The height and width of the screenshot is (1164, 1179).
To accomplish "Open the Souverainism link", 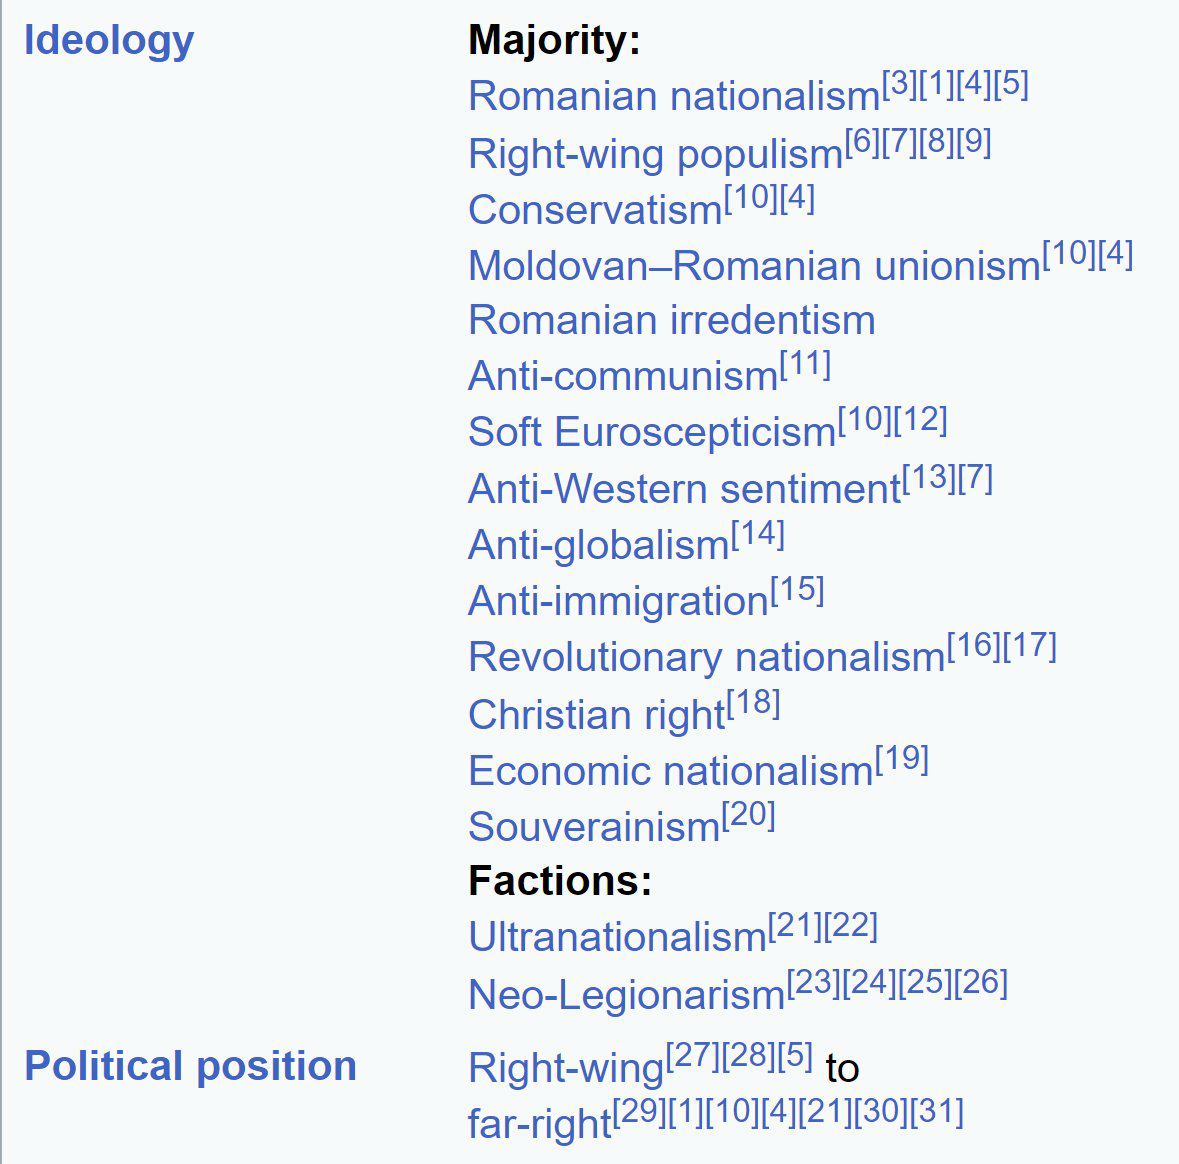I will (593, 828).
